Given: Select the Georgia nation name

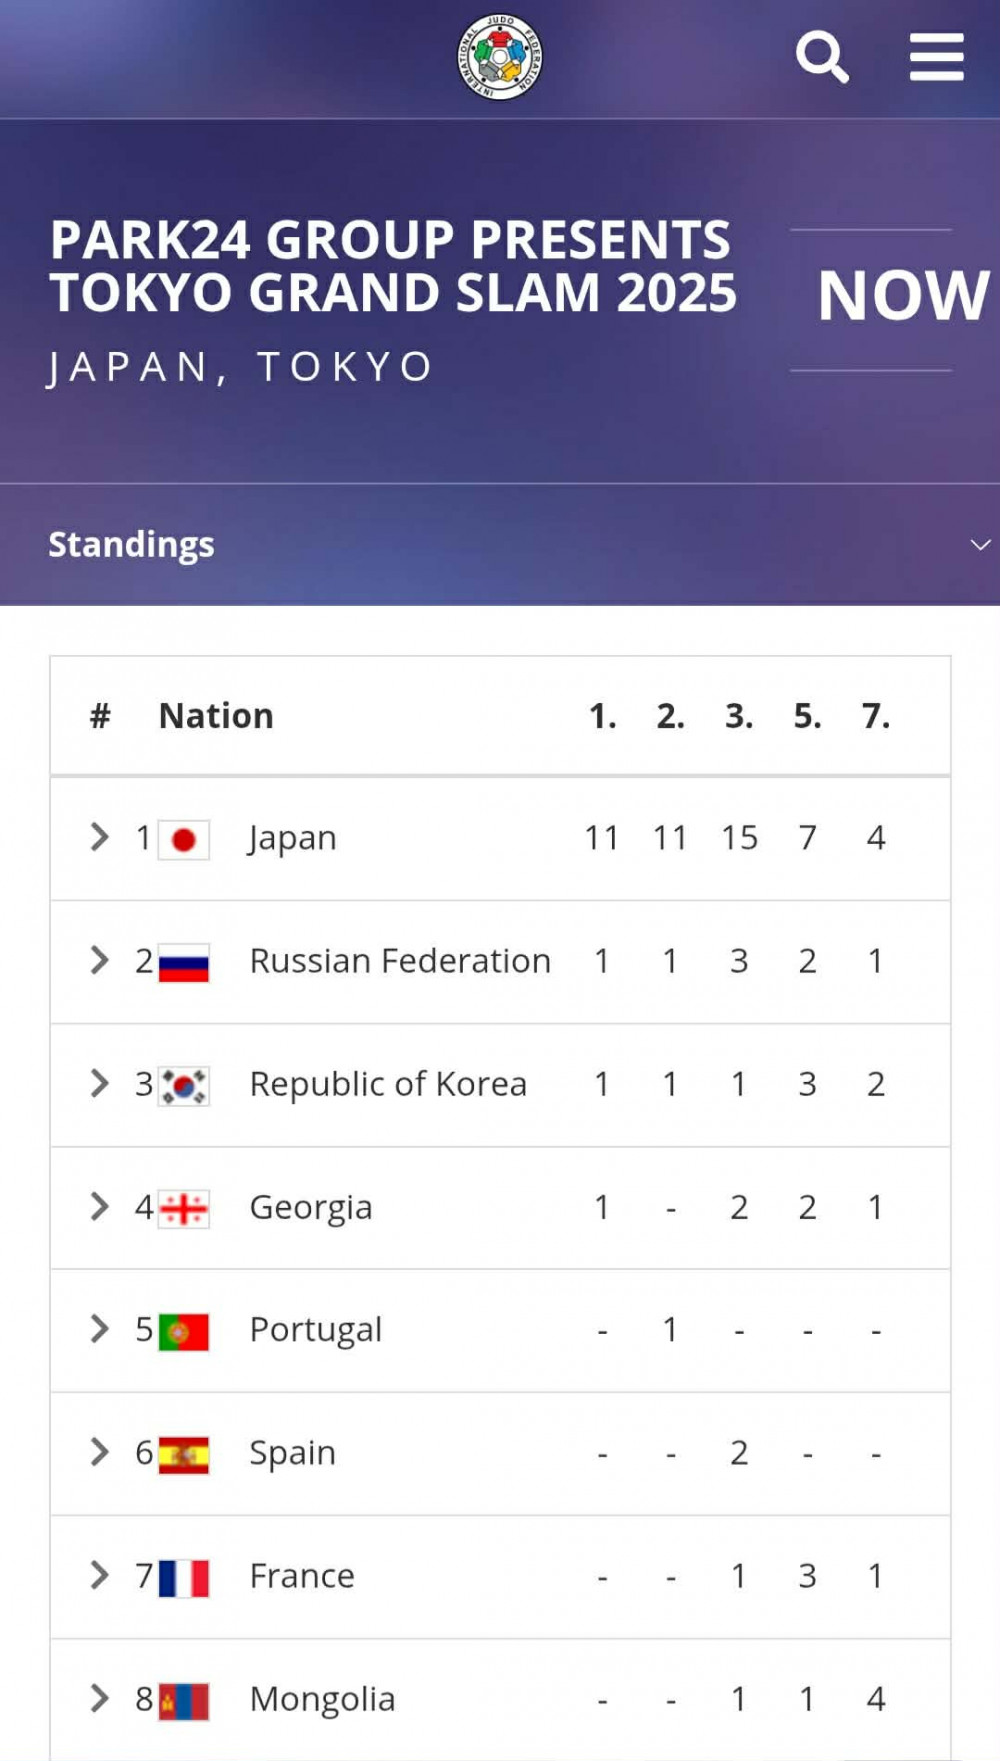Looking at the screenshot, I should (x=311, y=1207).
